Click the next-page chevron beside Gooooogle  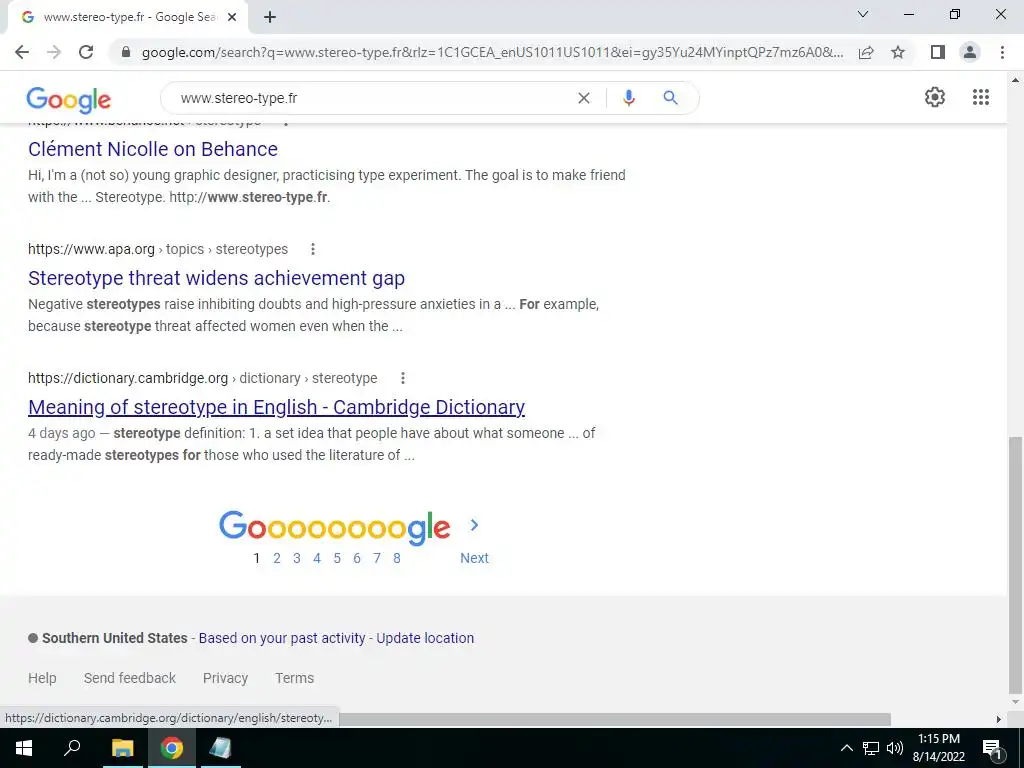[474, 524]
